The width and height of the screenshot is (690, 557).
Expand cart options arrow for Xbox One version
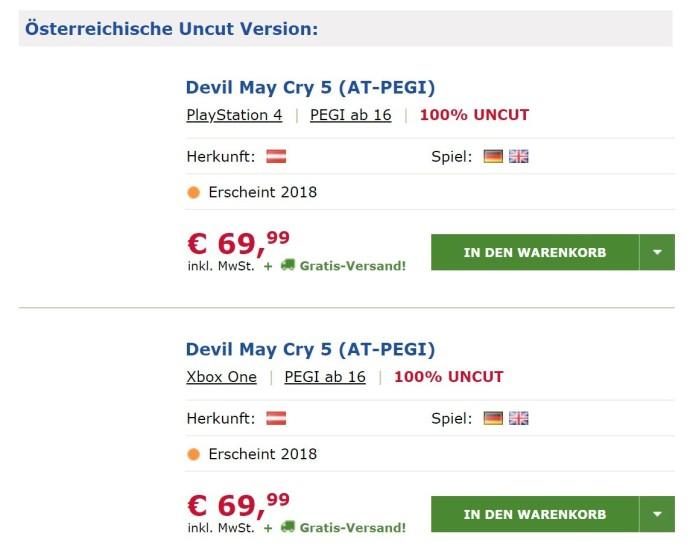click(657, 514)
